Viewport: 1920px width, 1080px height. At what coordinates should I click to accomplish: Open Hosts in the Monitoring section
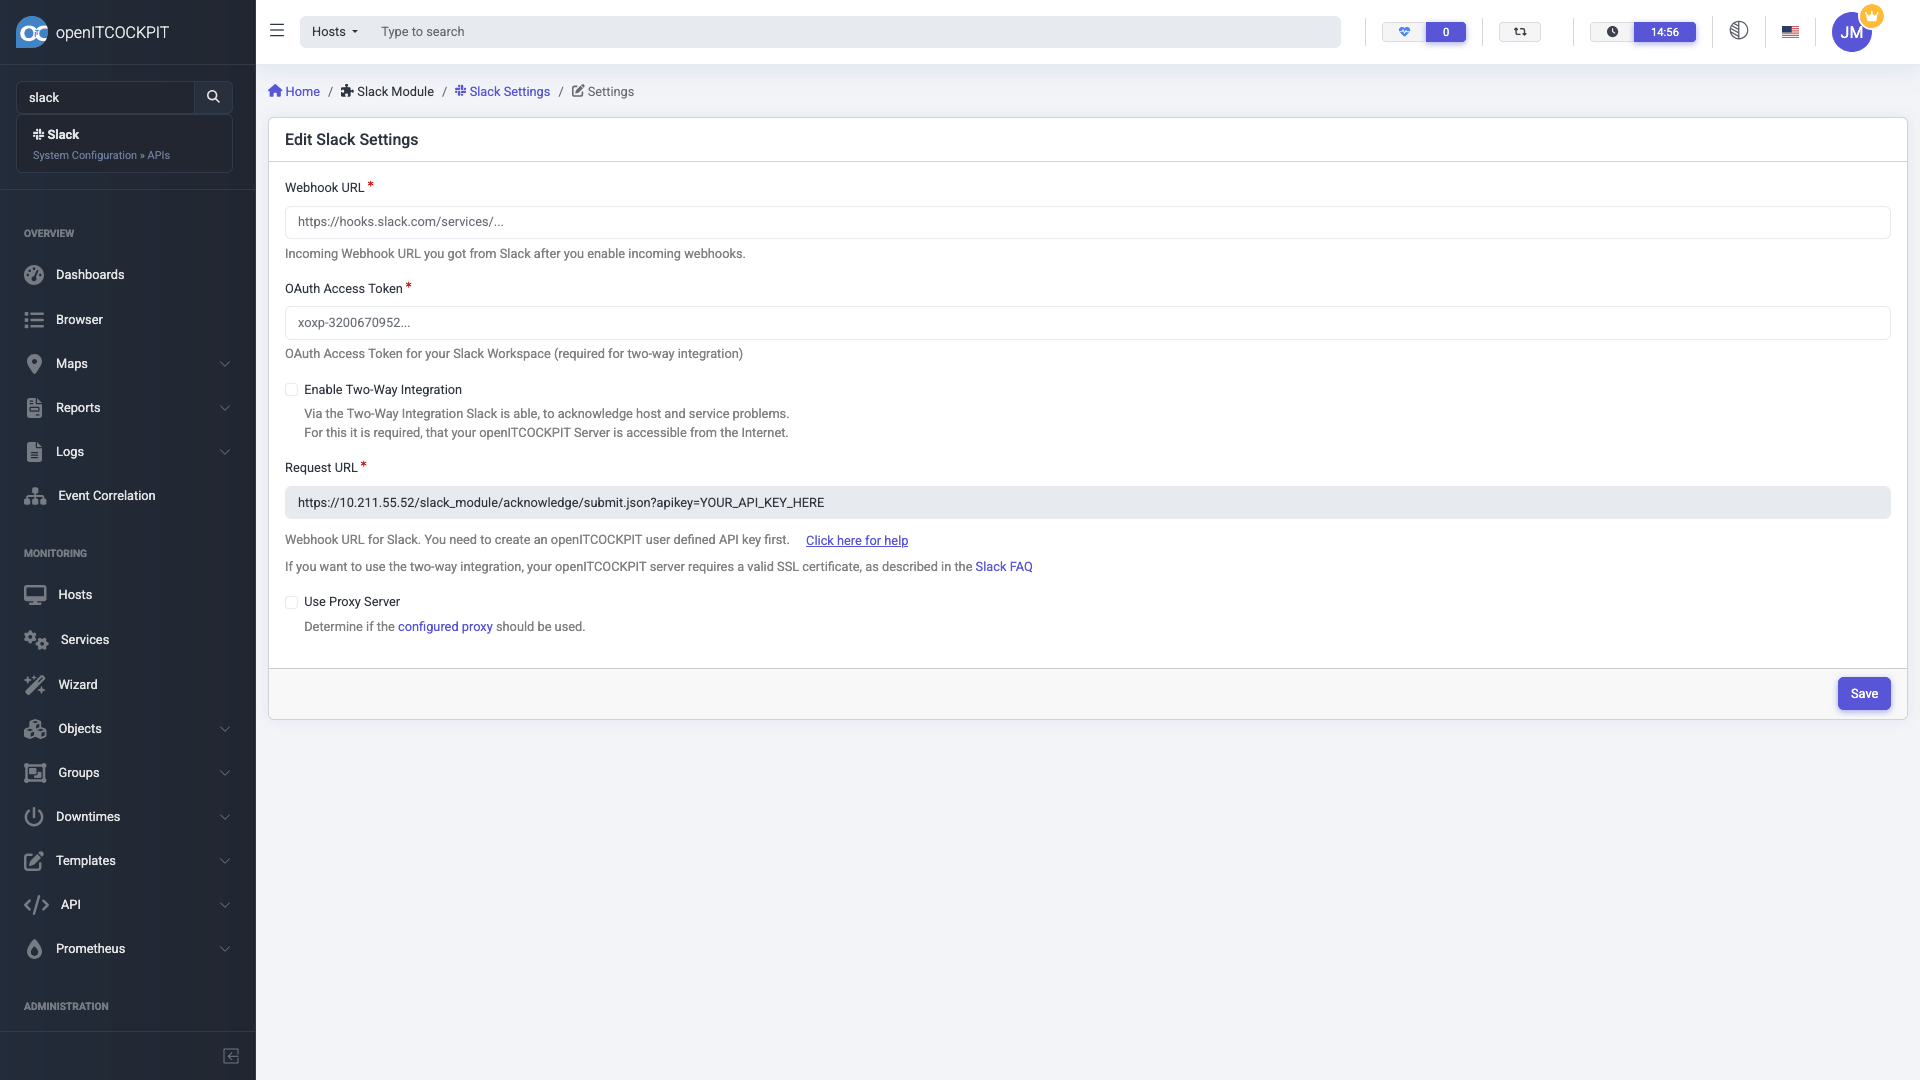[75, 595]
